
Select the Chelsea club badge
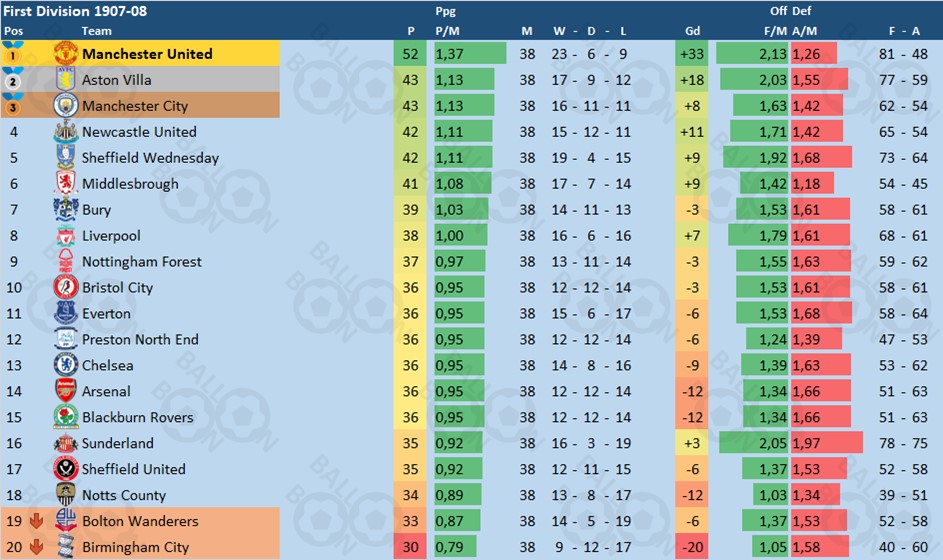[66, 365]
